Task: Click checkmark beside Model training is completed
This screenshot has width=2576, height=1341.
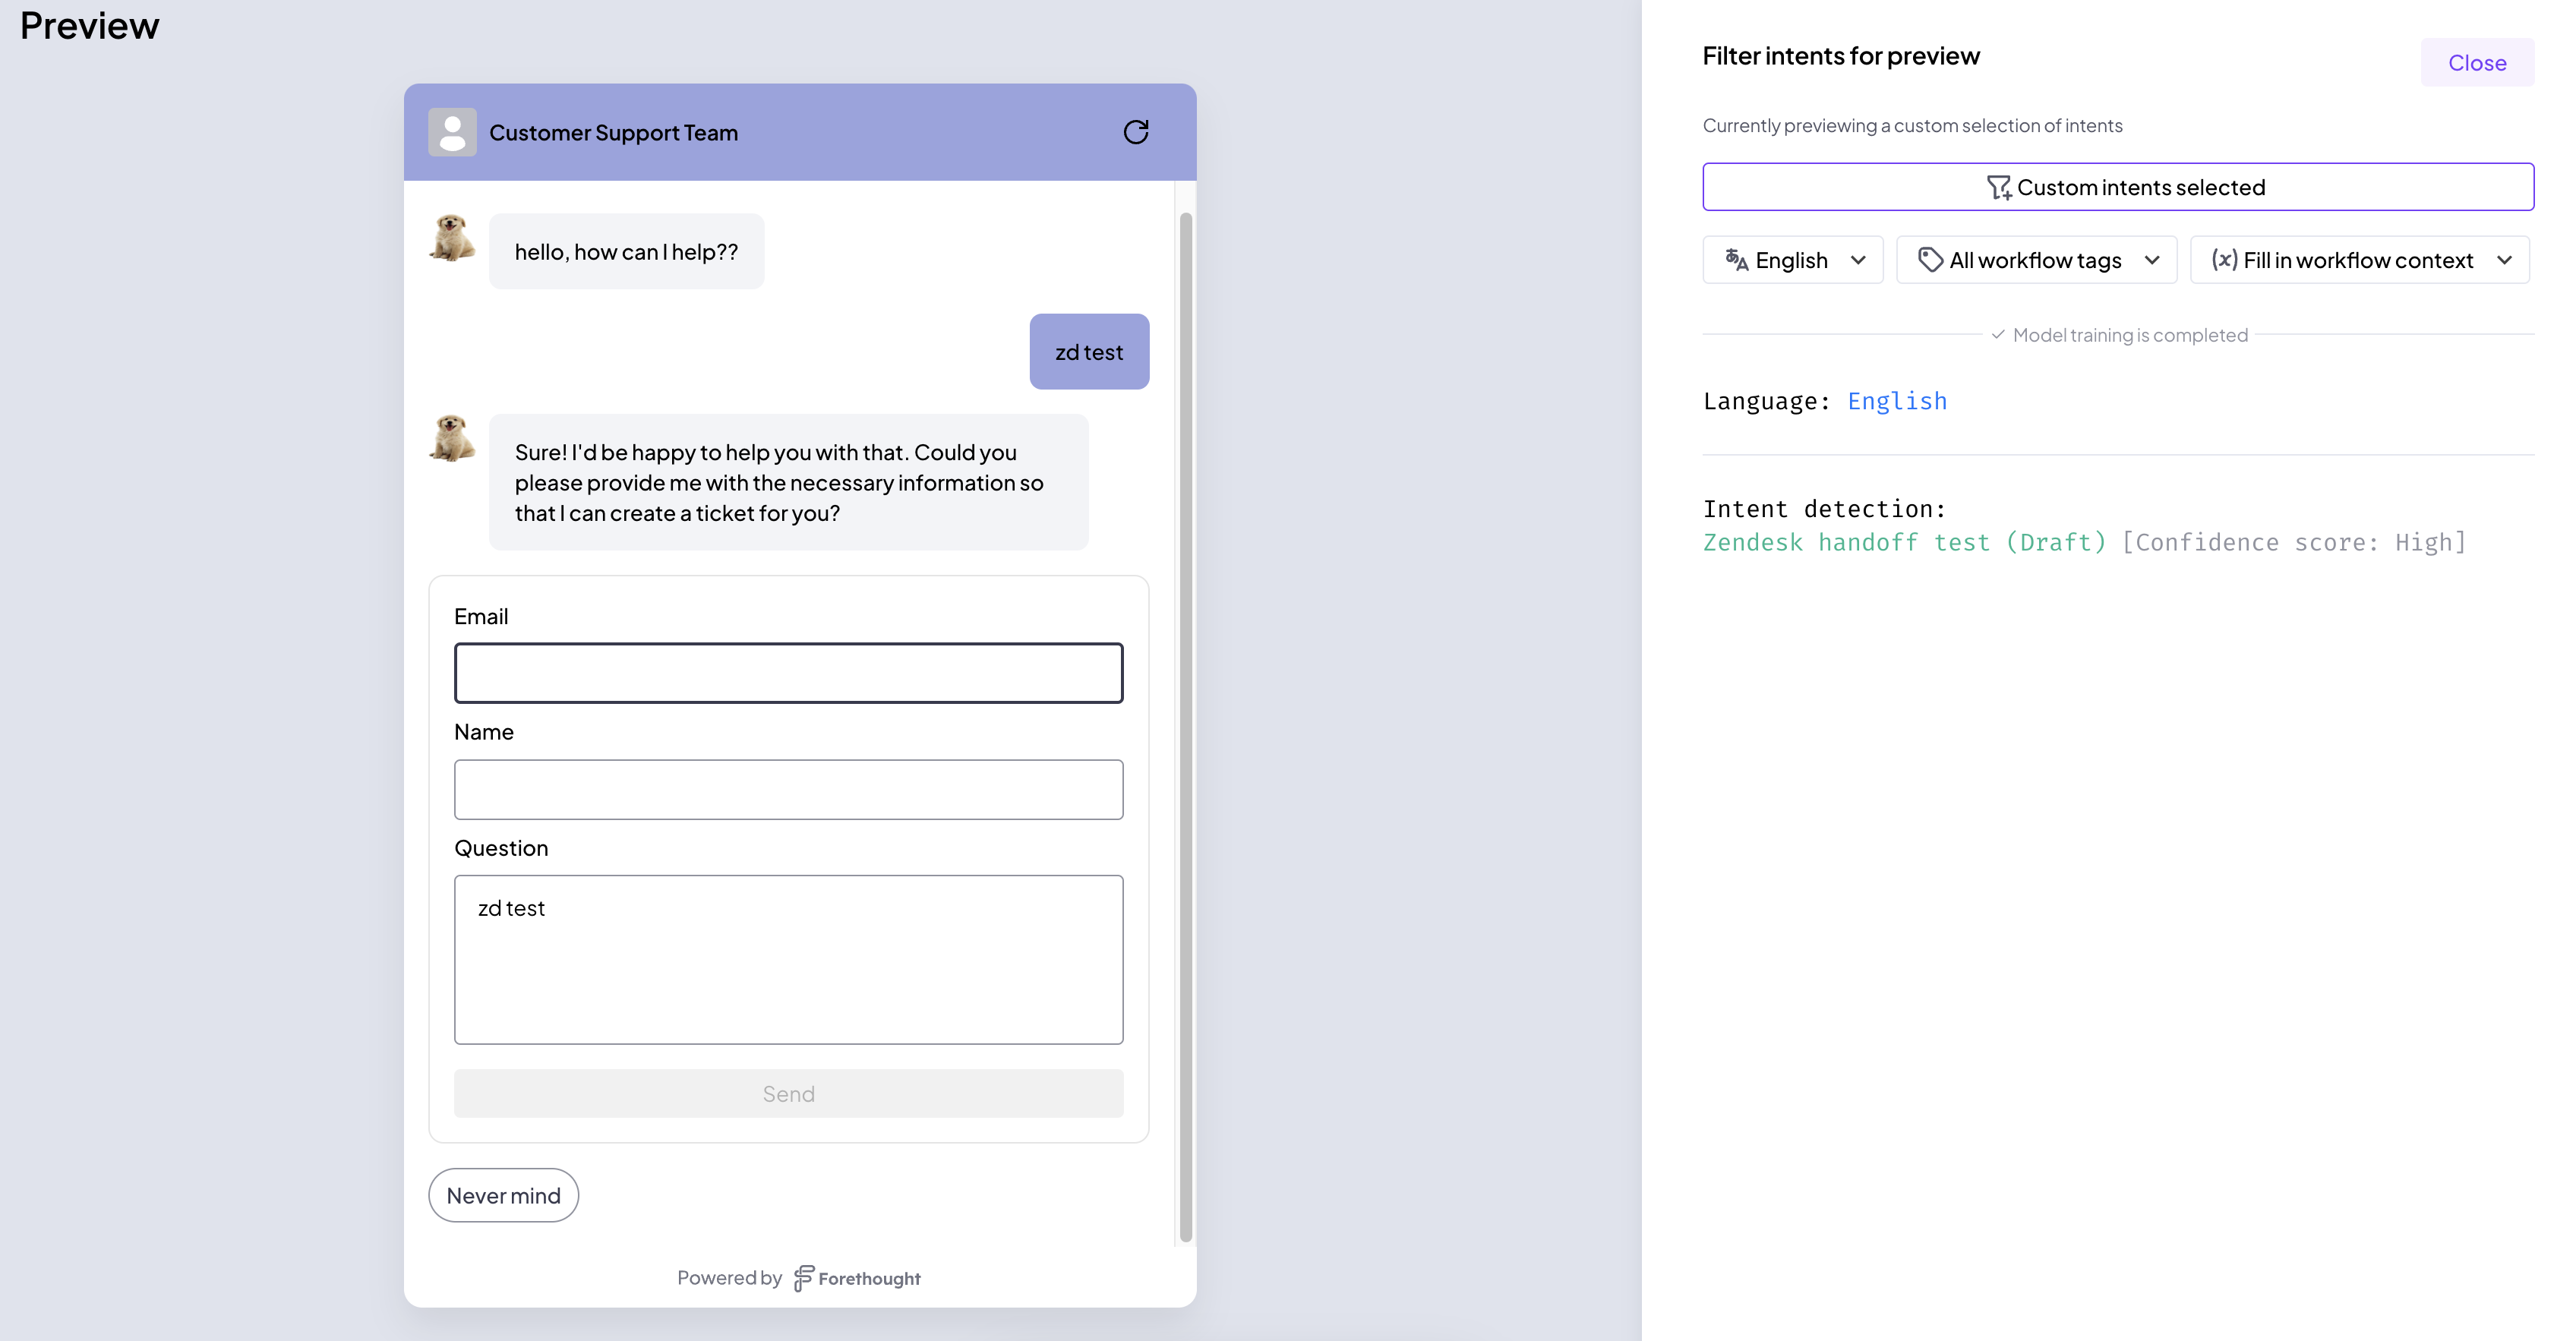Action: [x=1998, y=335]
